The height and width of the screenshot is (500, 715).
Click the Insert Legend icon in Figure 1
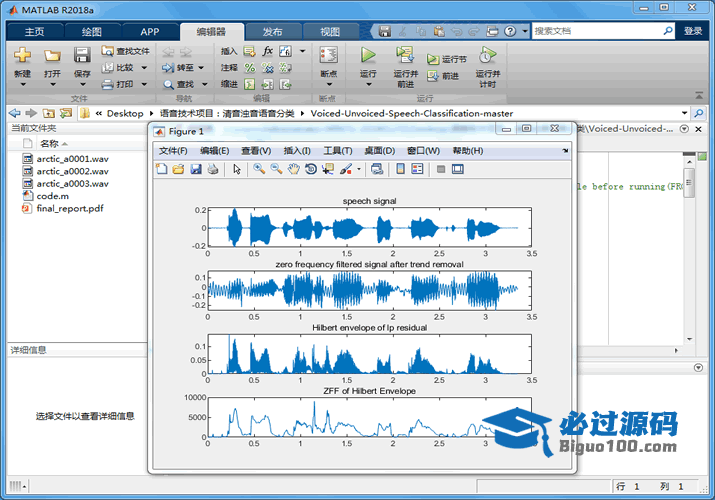coord(417,169)
